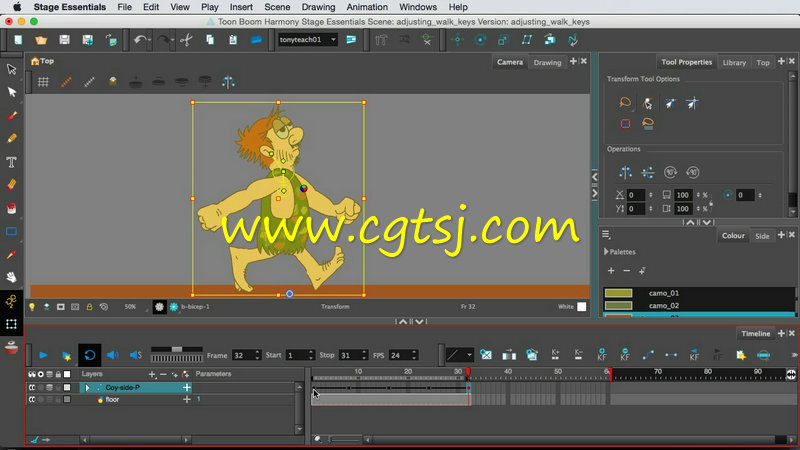This screenshot has height=450, width=800.
Task: Select the Pencil tool
Action: click(x=11, y=138)
